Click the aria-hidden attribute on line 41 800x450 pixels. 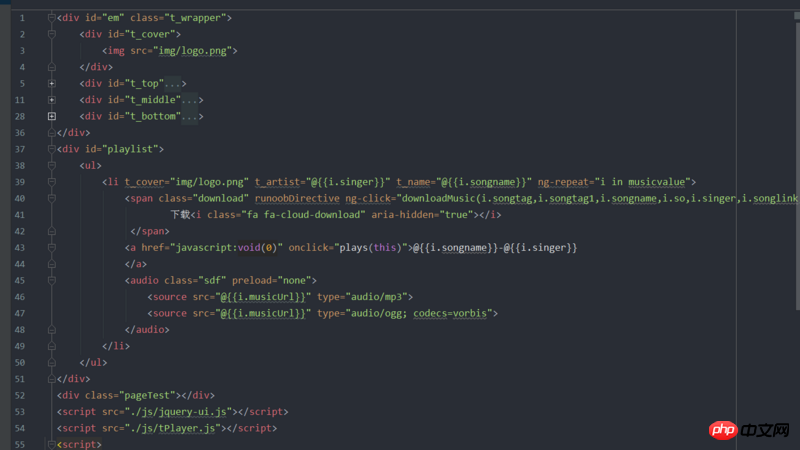point(402,215)
